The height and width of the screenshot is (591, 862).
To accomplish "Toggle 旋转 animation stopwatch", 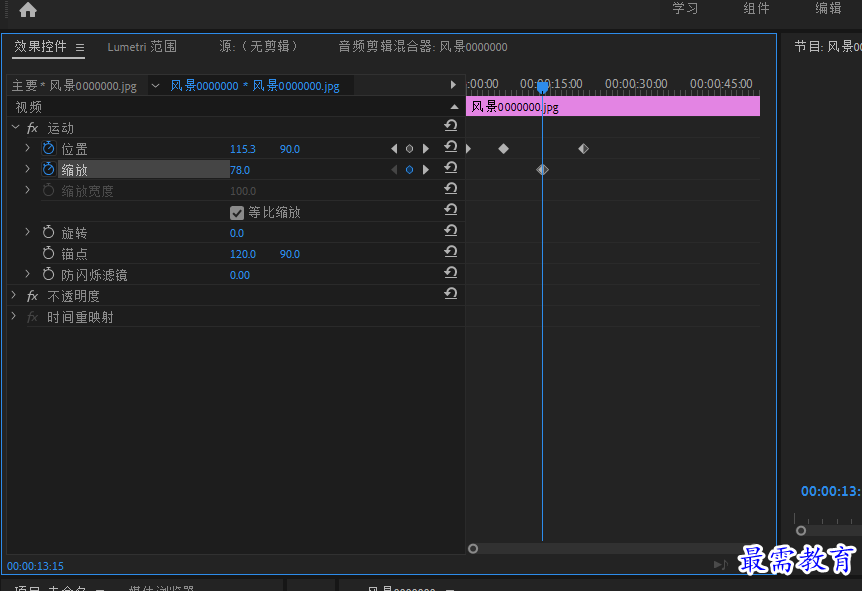I will [x=48, y=232].
